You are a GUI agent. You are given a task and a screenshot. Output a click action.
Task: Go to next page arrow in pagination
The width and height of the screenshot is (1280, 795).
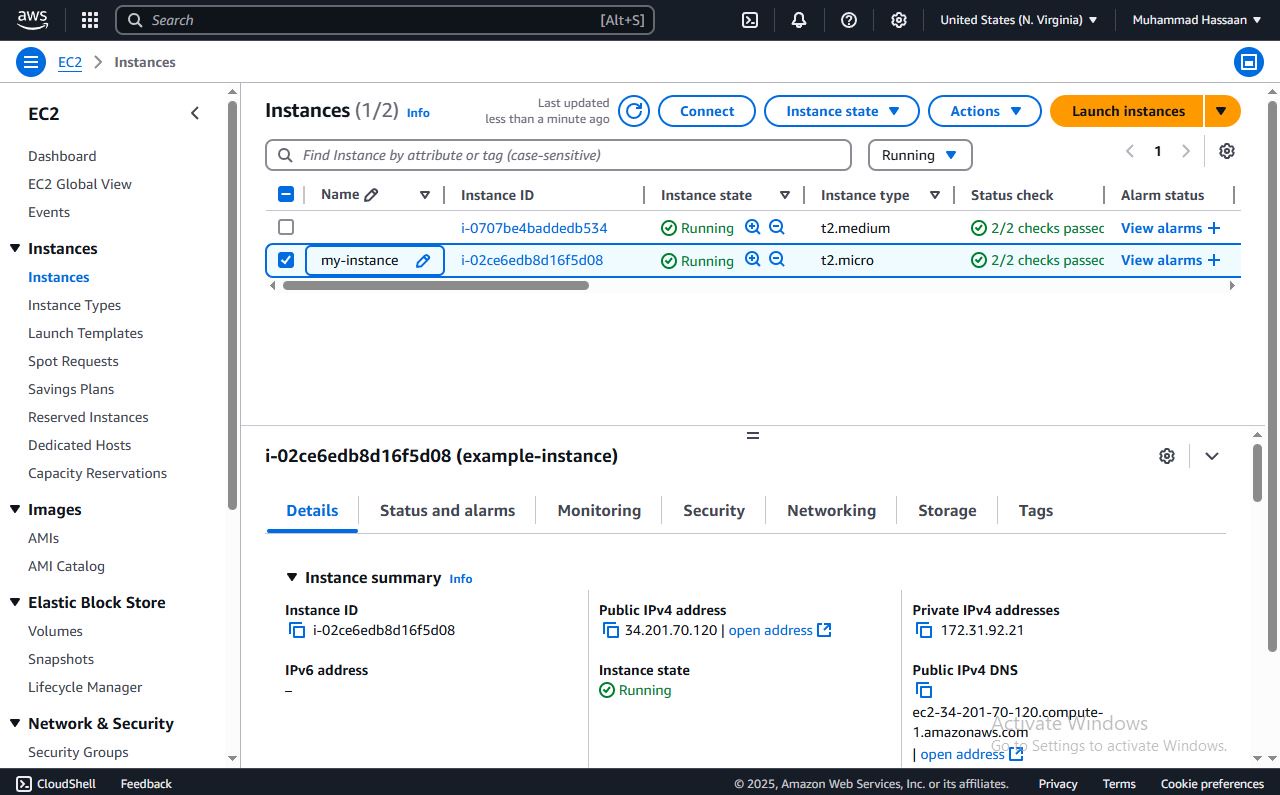pyautogui.click(x=1186, y=151)
